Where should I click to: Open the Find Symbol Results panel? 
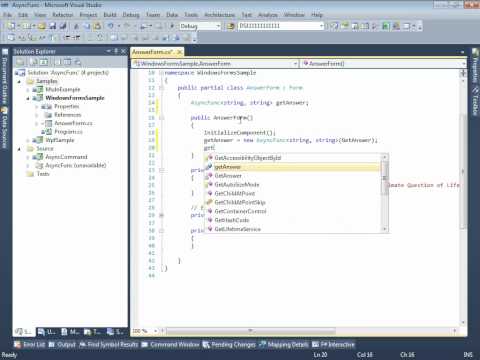tap(109, 345)
